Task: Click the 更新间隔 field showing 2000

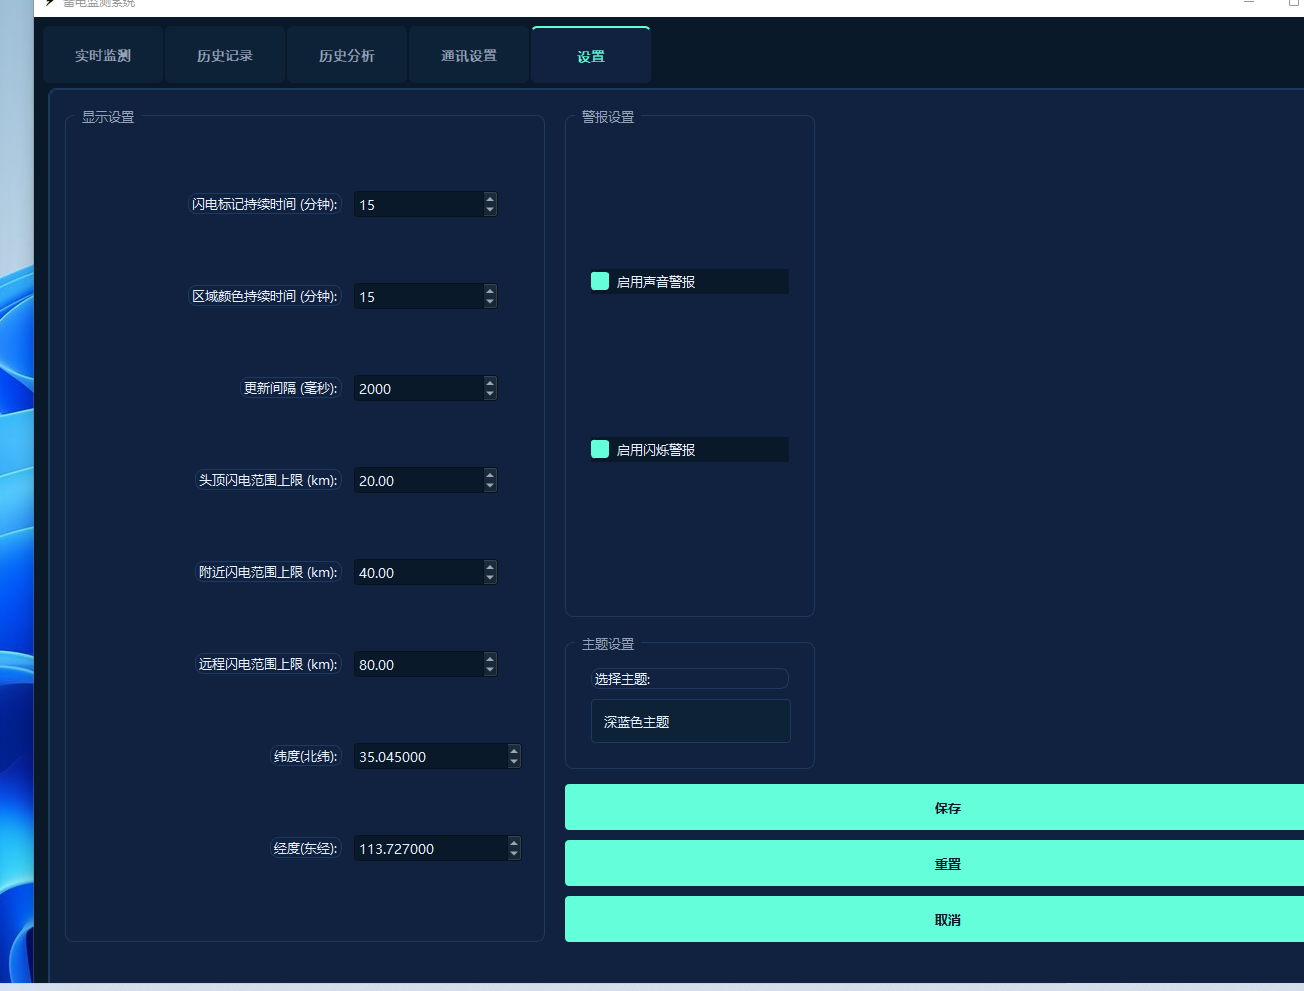Action: 418,388
